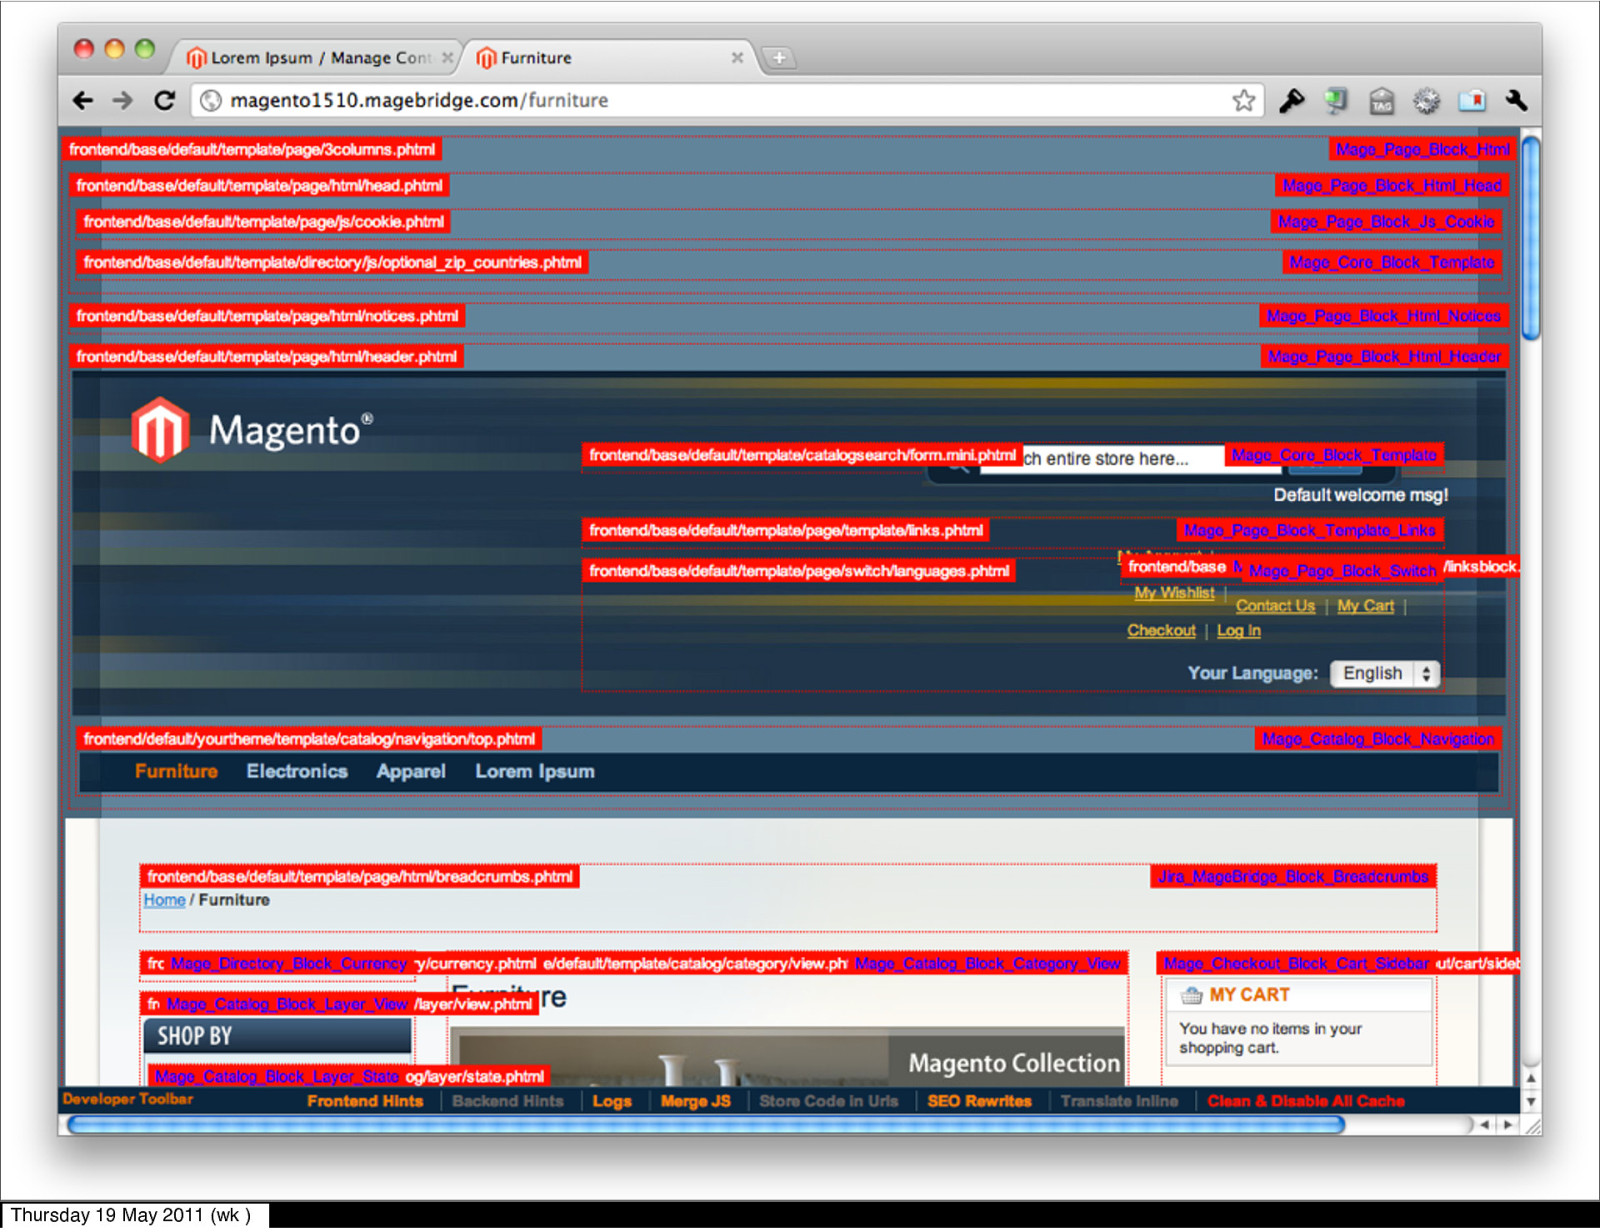Click the gear extension icon in toolbar
Image resolution: width=1600 pixels, height=1232 pixels.
(1426, 100)
